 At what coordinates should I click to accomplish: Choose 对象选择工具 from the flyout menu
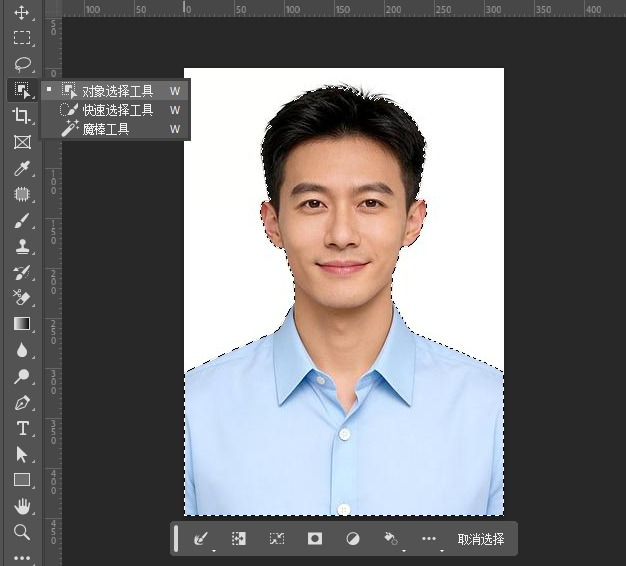pos(115,91)
